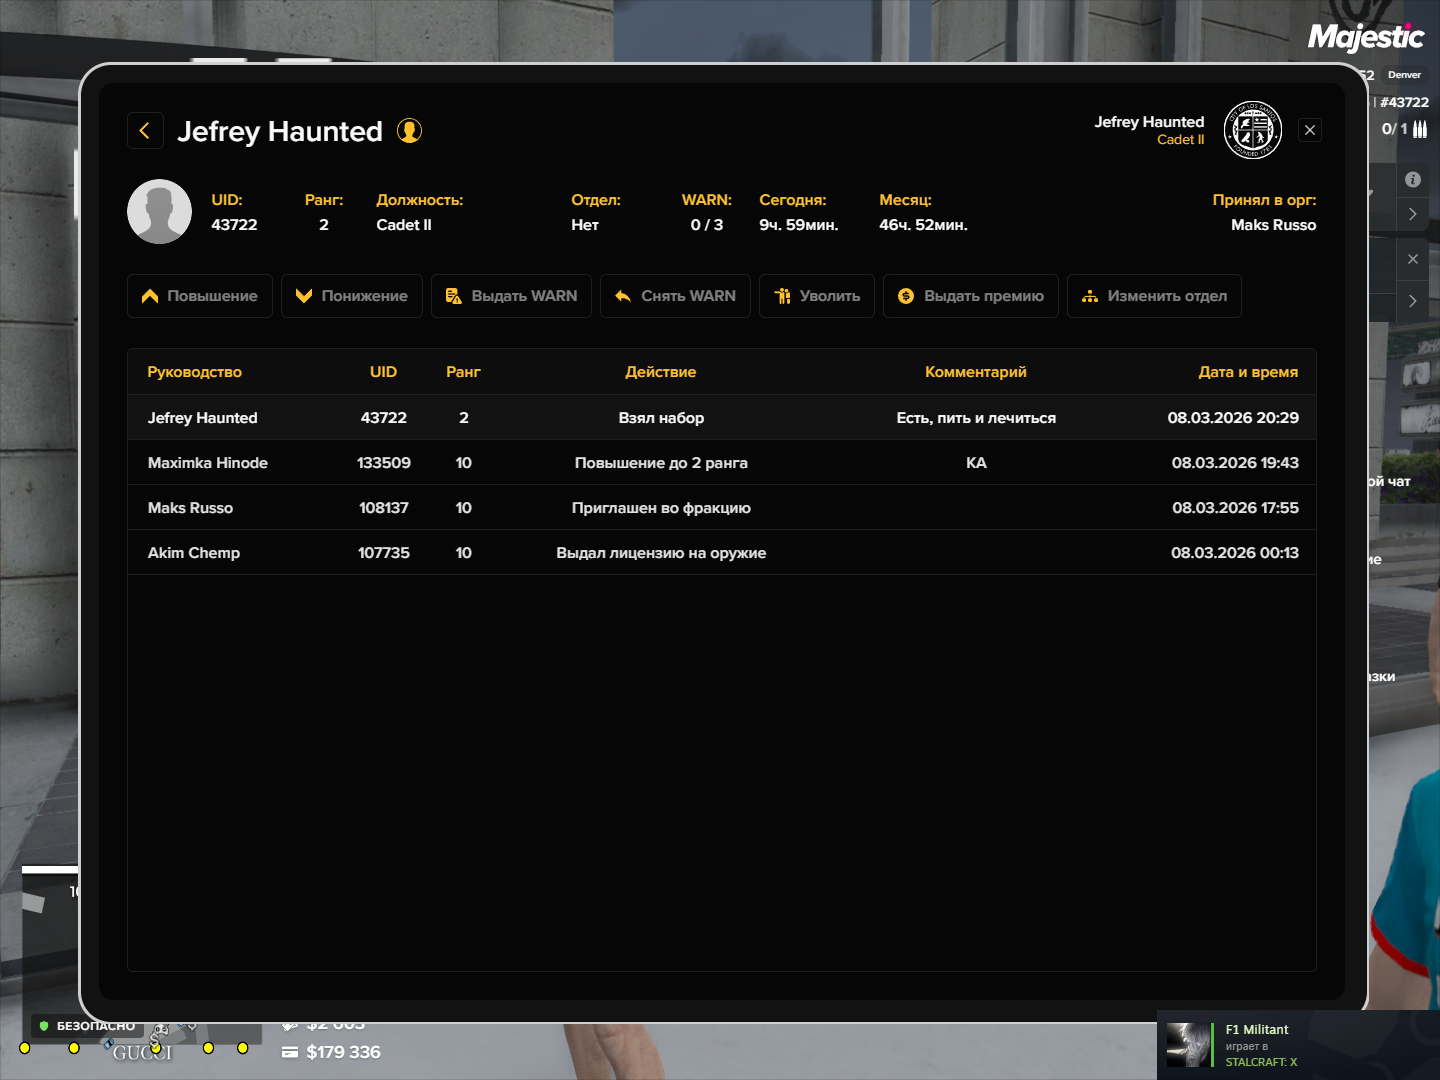Click the Действие column header

(x=661, y=372)
